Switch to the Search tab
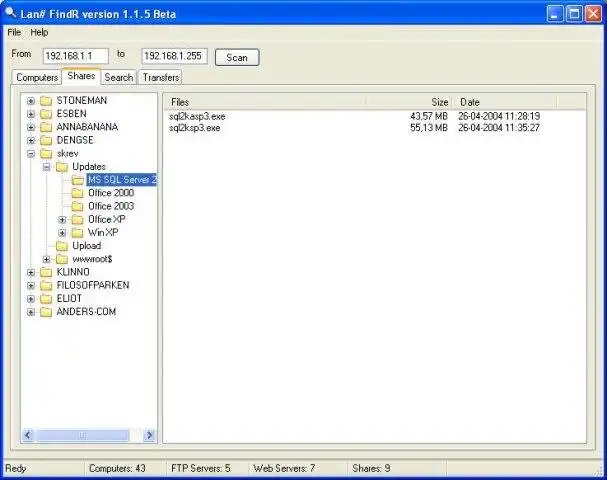 pos(118,77)
